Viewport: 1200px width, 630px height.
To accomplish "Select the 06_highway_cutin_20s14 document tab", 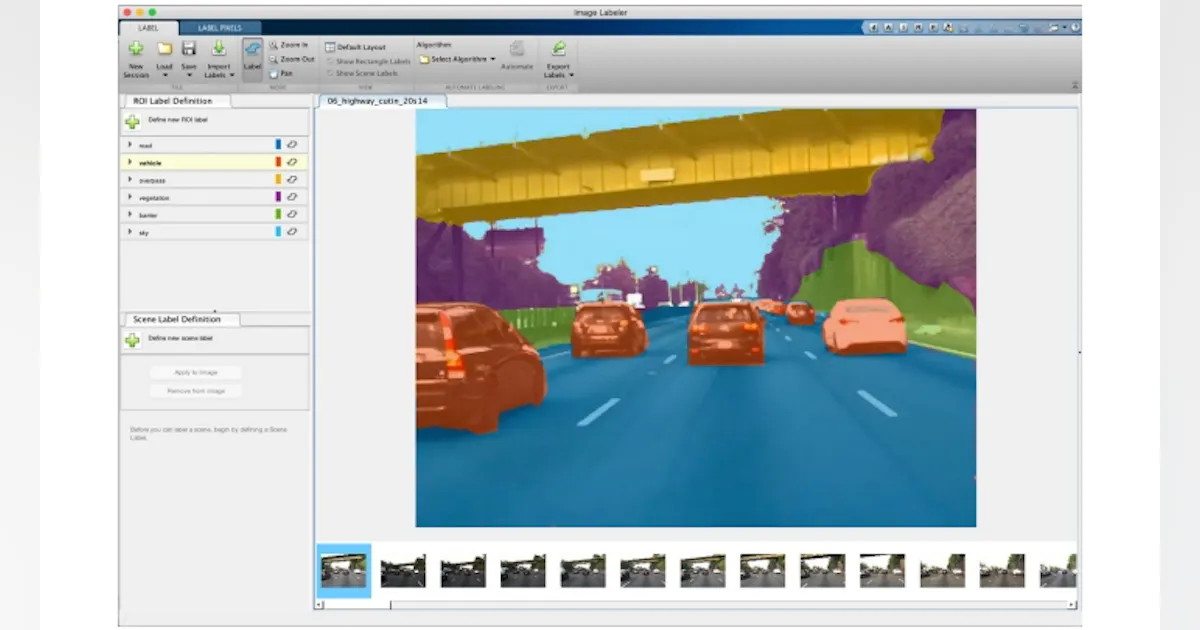I will 381,101.
